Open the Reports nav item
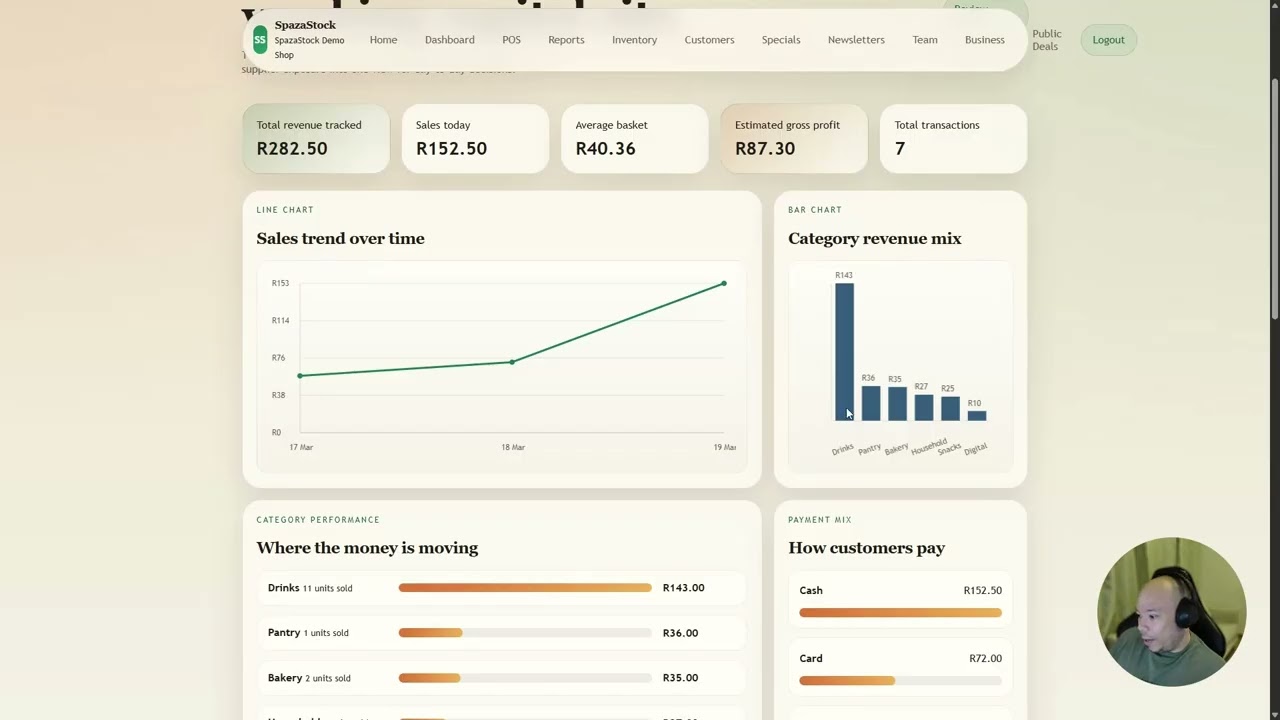Image resolution: width=1280 pixels, height=720 pixels. click(x=566, y=40)
